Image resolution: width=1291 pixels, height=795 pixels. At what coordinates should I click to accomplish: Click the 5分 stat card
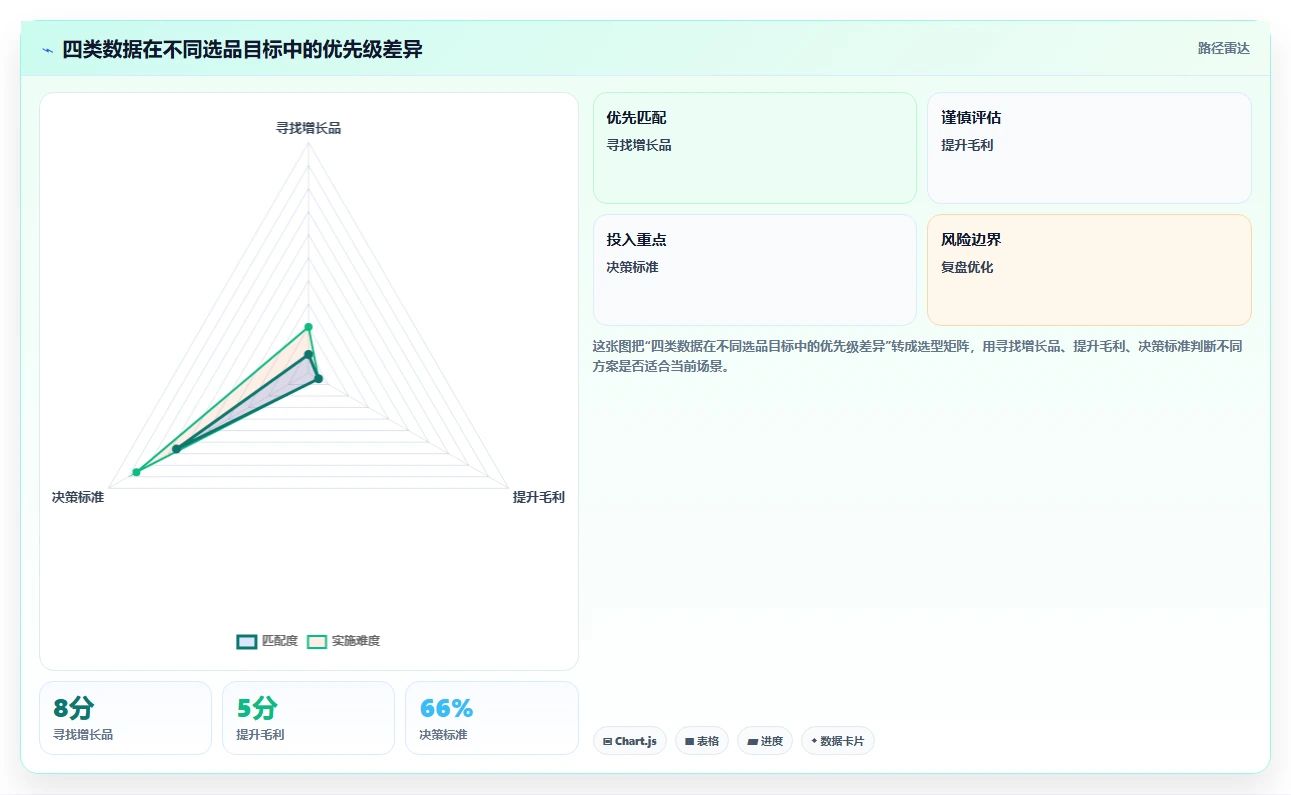[308, 718]
